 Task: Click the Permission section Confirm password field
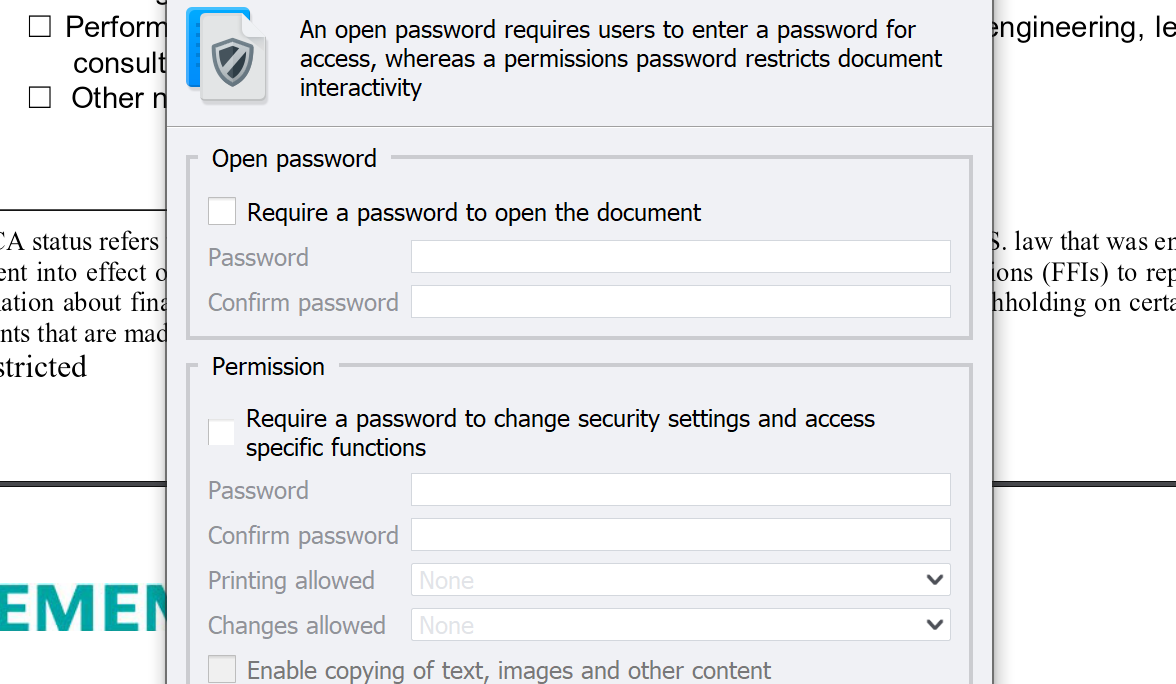[x=680, y=535]
